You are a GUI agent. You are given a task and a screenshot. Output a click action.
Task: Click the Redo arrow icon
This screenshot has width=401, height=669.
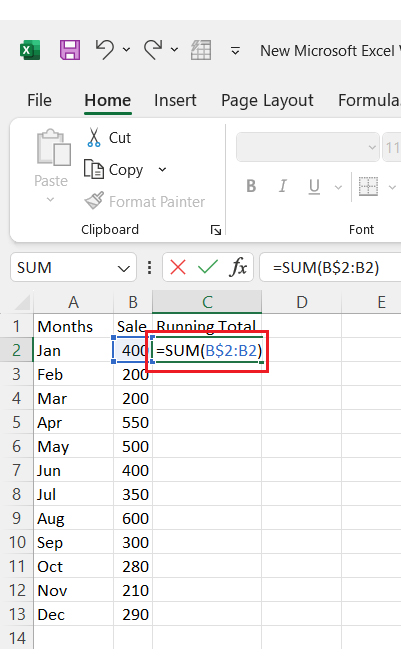[x=153, y=49]
